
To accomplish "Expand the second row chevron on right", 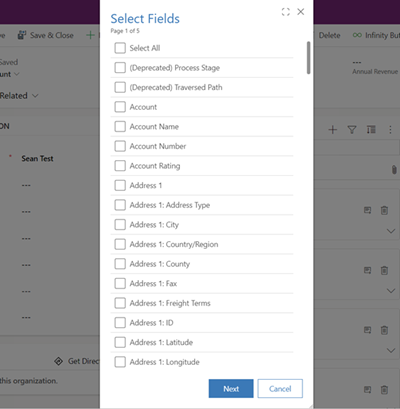I will pos(391,291).
